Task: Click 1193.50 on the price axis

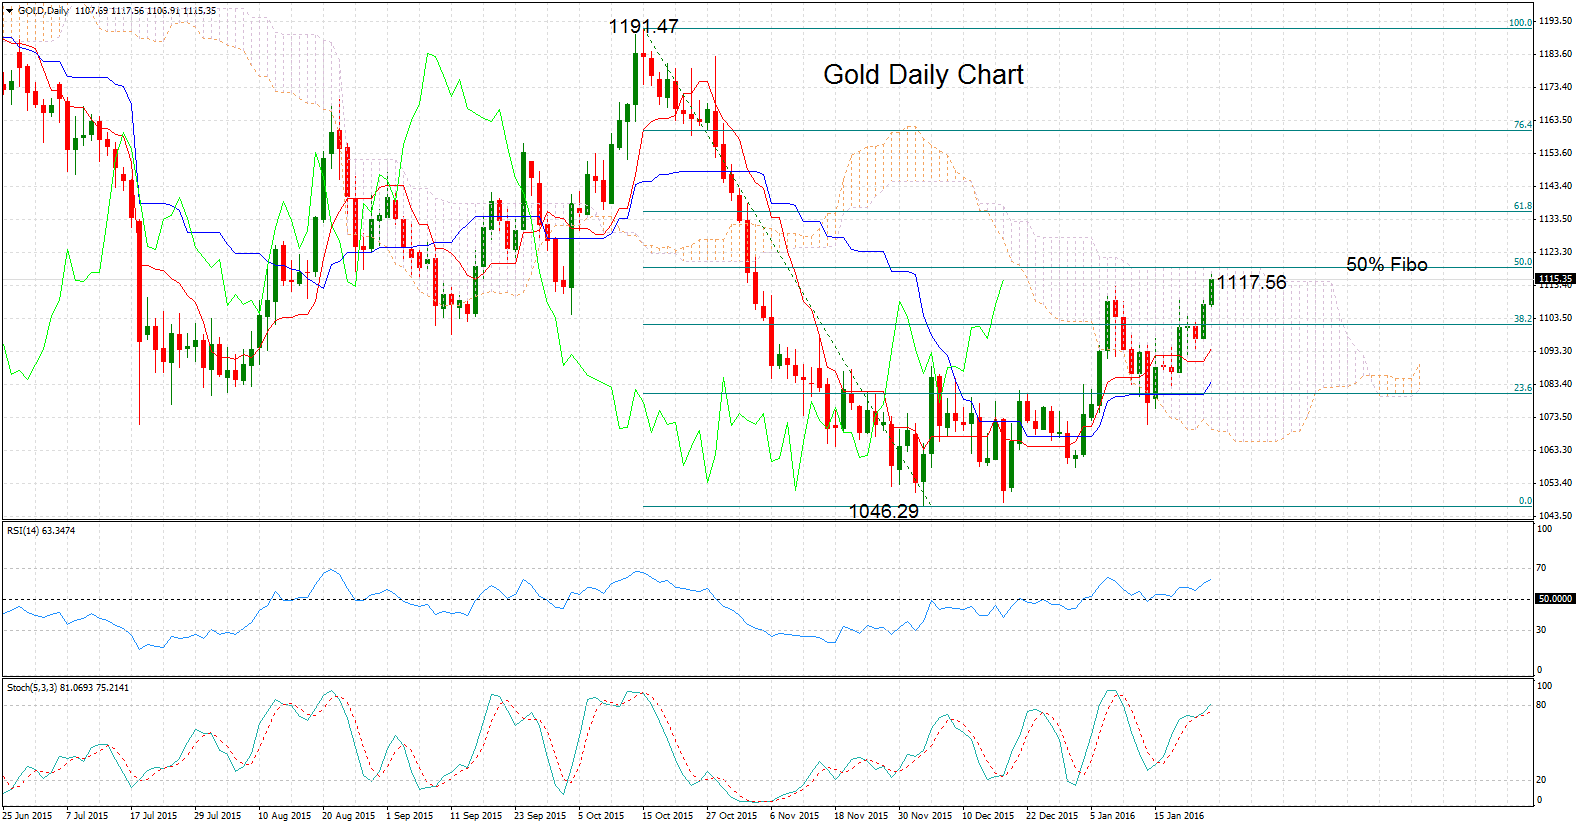Action: pos(1555,21)
